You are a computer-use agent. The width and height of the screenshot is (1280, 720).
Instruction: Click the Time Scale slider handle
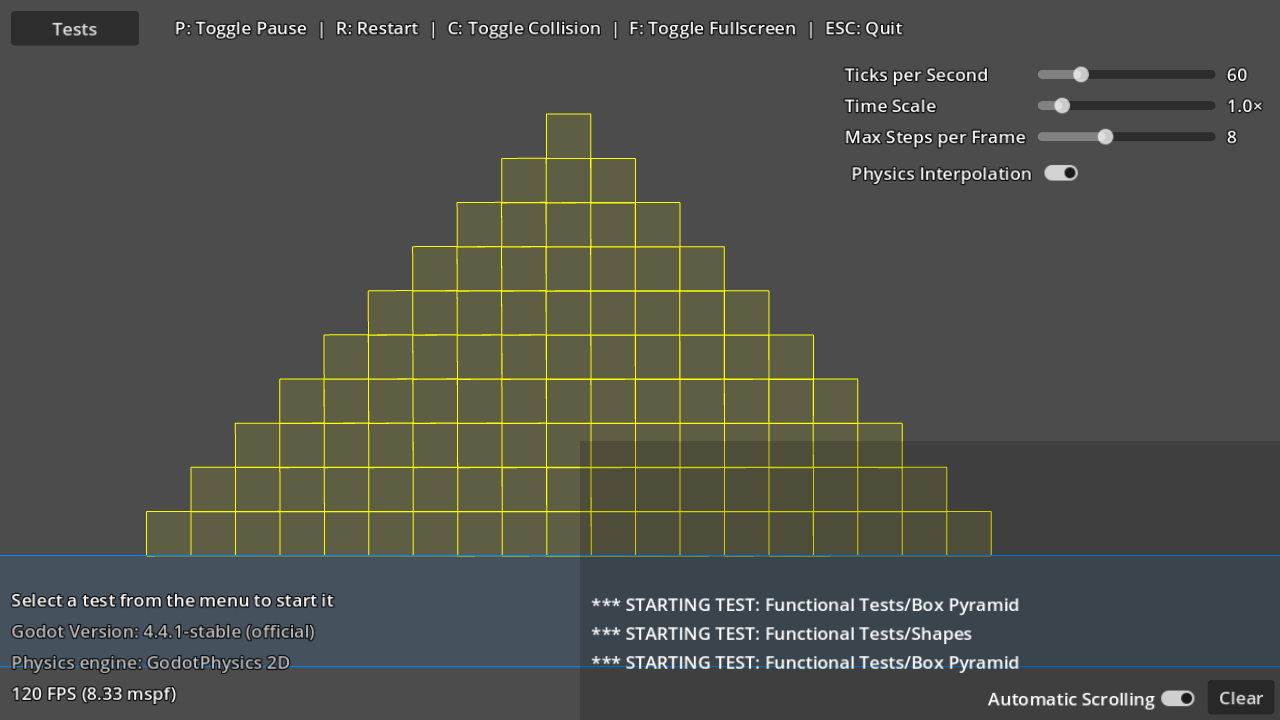tap(1061, 105)
